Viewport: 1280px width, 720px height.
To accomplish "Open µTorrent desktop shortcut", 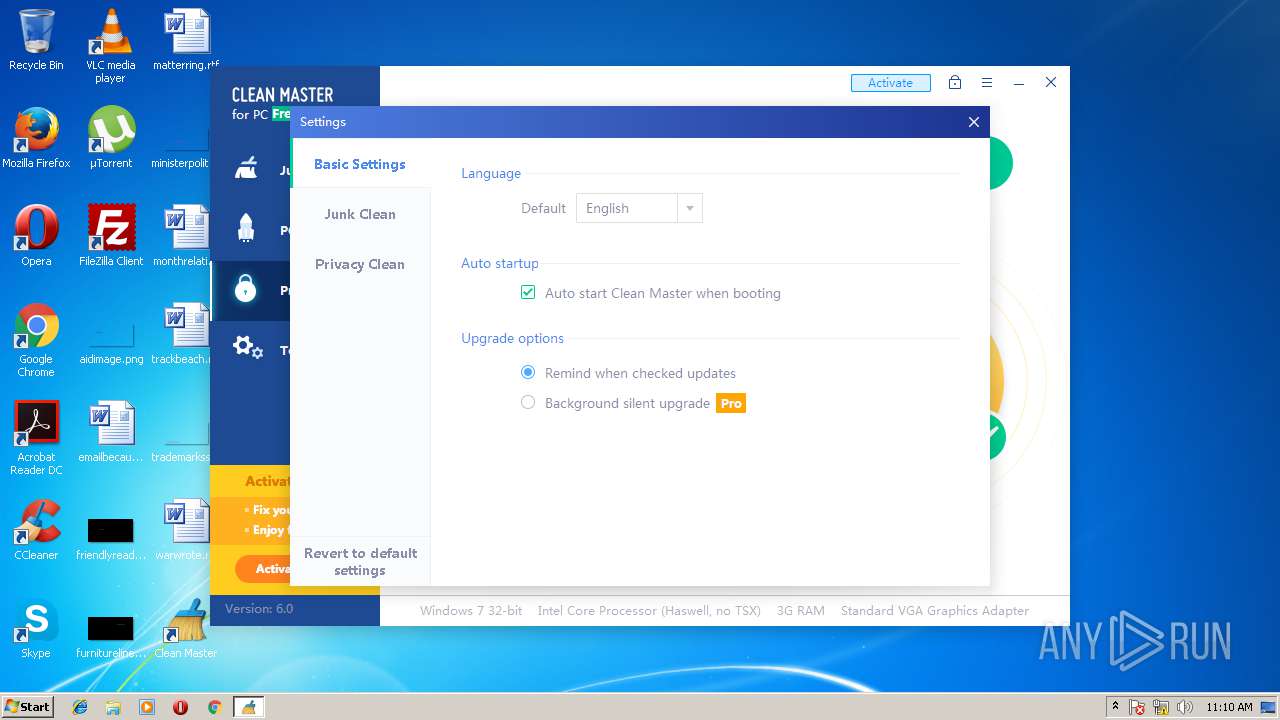I will (x=111, y=138).
